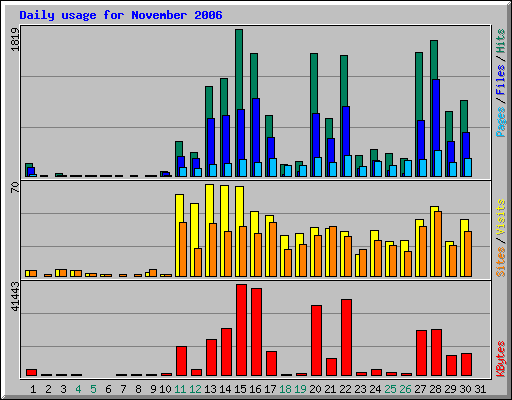Click the red KBytes bar for day 15
Screen dimensions: 512x400
241,330
